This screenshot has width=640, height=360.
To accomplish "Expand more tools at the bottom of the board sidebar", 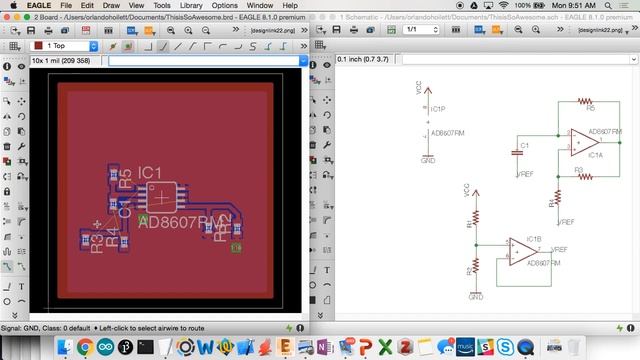I will point(15,315).
